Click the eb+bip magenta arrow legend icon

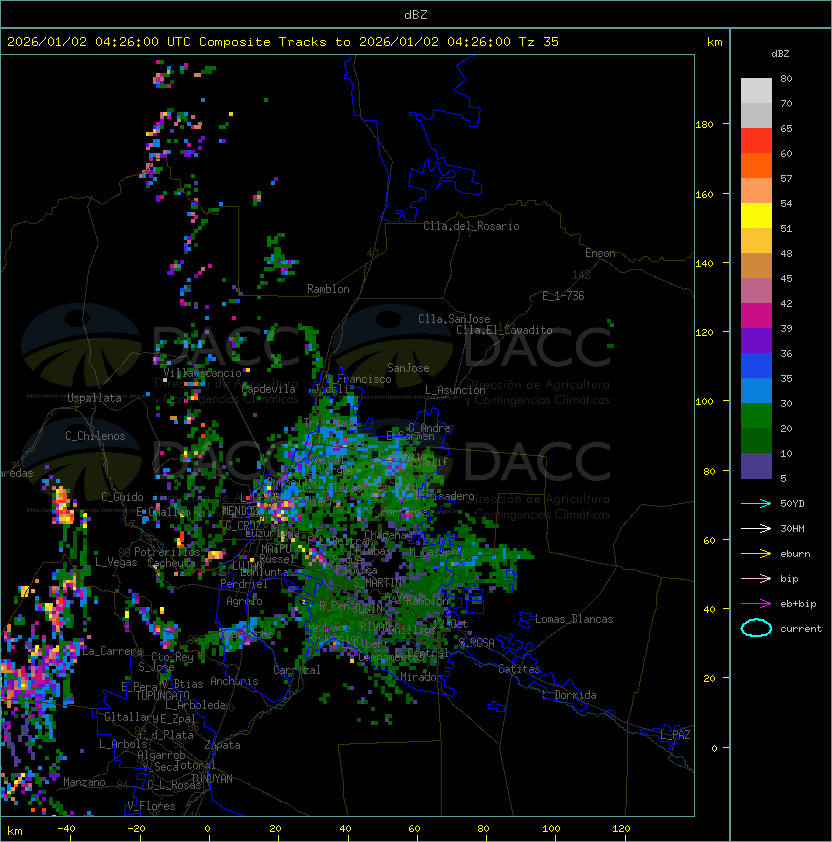756,604
